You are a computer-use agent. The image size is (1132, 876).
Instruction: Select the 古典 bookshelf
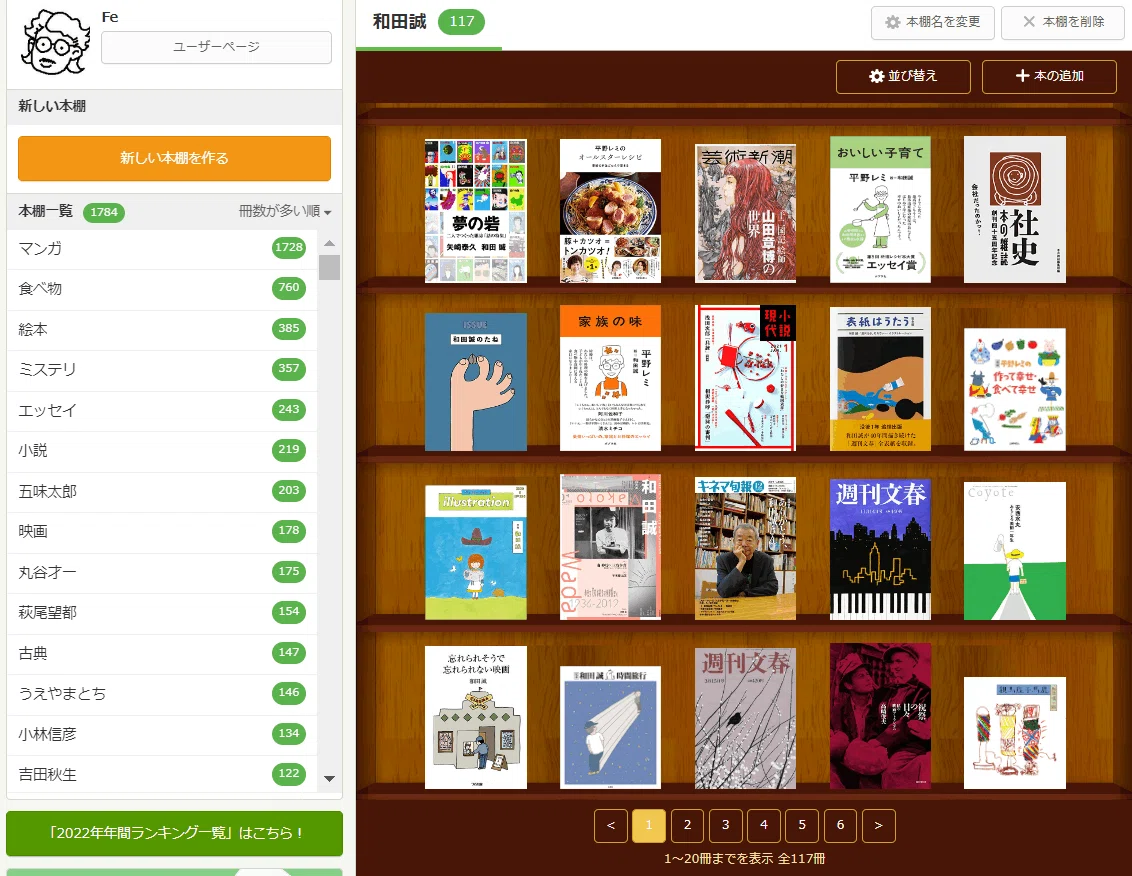tap(162, 653)
